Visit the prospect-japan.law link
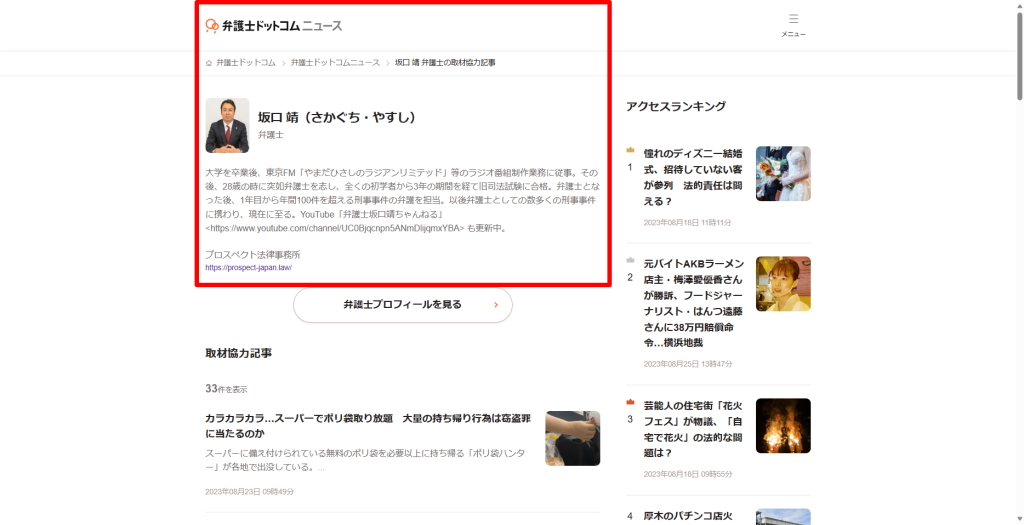The image size is (1024, 525). point(248,268)
